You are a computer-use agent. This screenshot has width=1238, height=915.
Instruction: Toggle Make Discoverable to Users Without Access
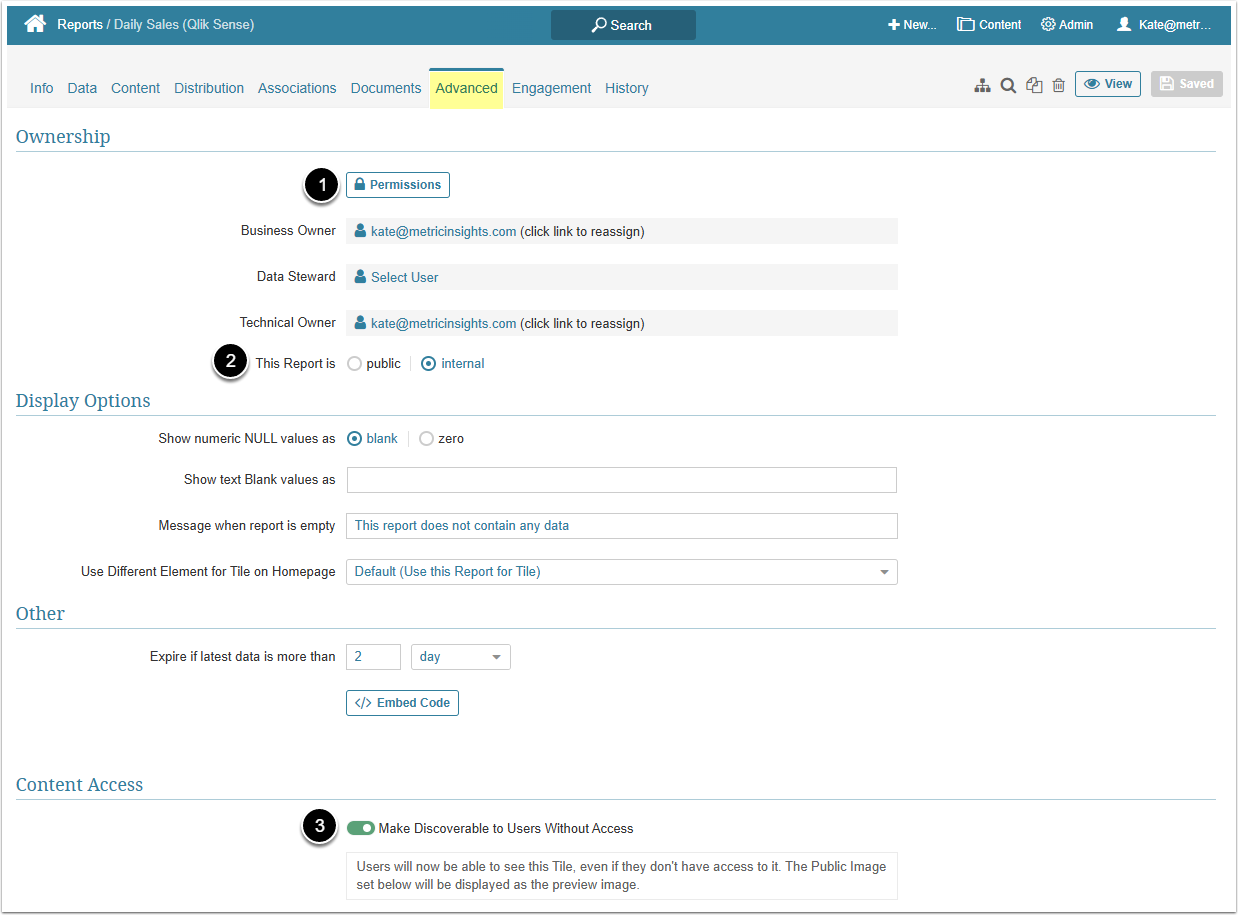pyautogui.click(x=361, y=828)
